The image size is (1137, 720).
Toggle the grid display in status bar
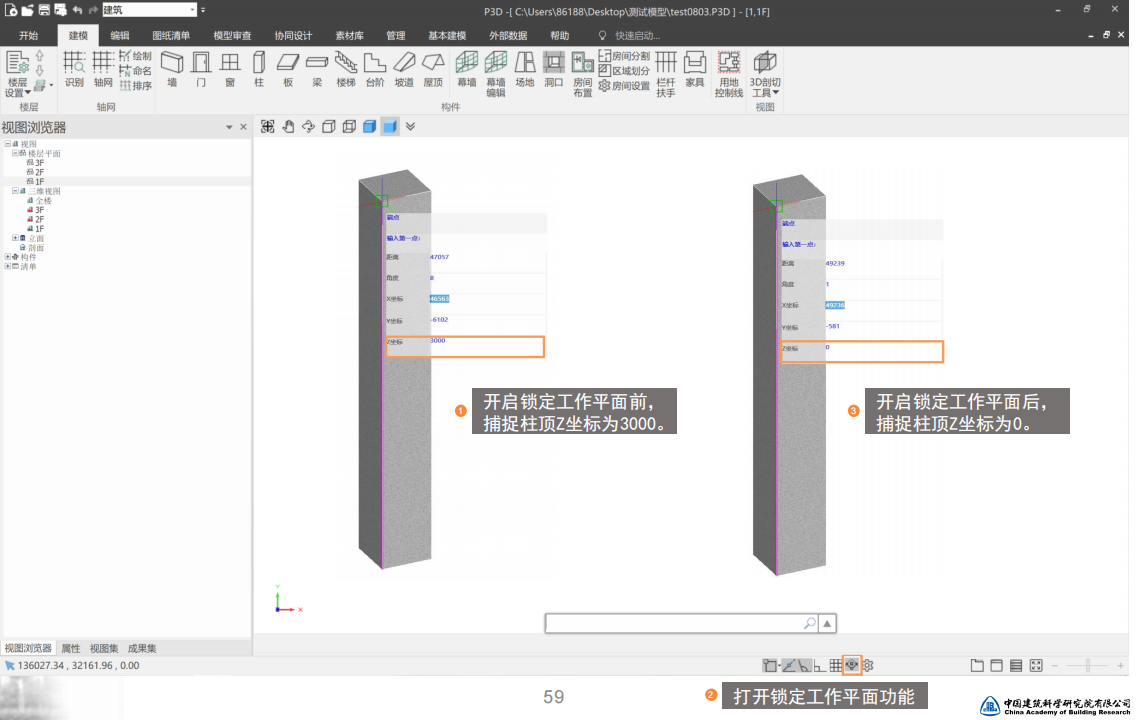tap(835, 665)
